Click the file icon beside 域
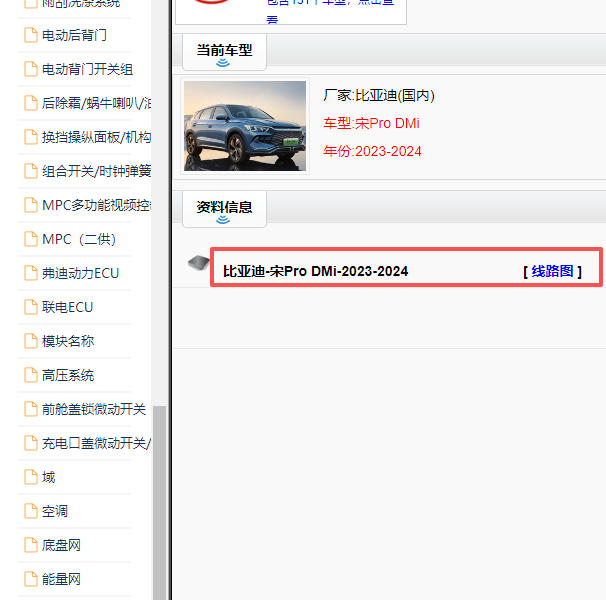 [x=31, y=477]
